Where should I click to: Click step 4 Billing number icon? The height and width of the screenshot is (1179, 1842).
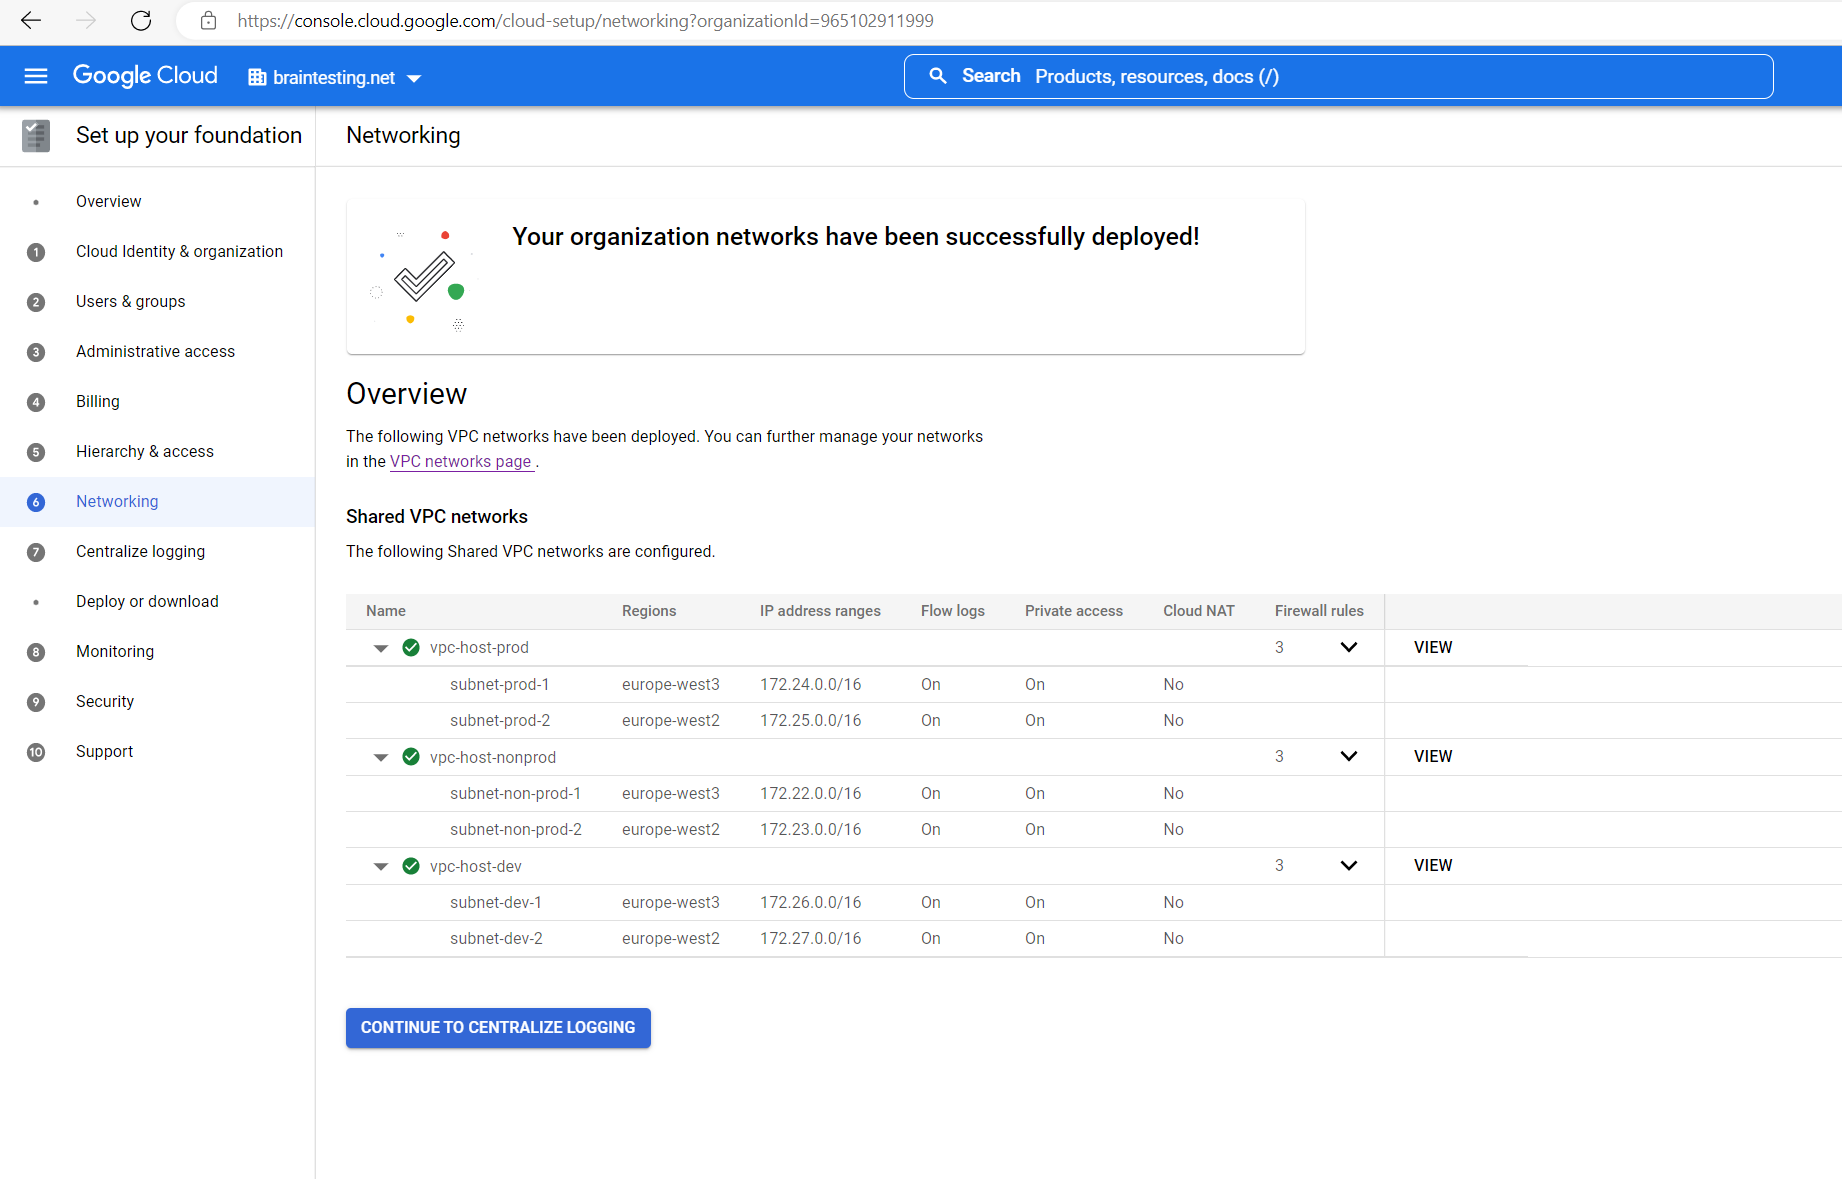tap(36, 402)
